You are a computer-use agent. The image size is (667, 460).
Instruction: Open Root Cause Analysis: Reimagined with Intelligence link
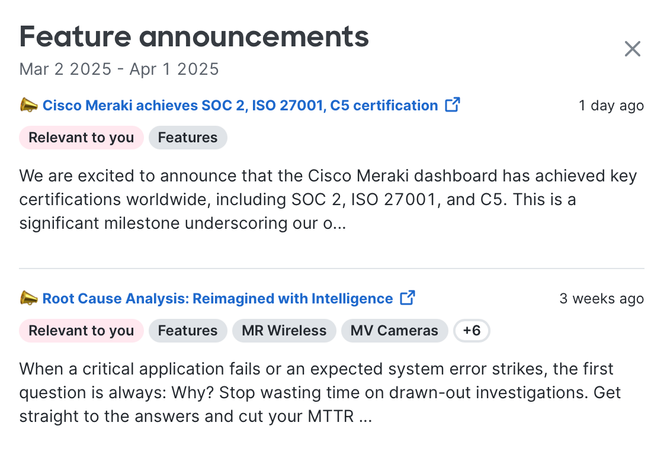tap(217, 298)
